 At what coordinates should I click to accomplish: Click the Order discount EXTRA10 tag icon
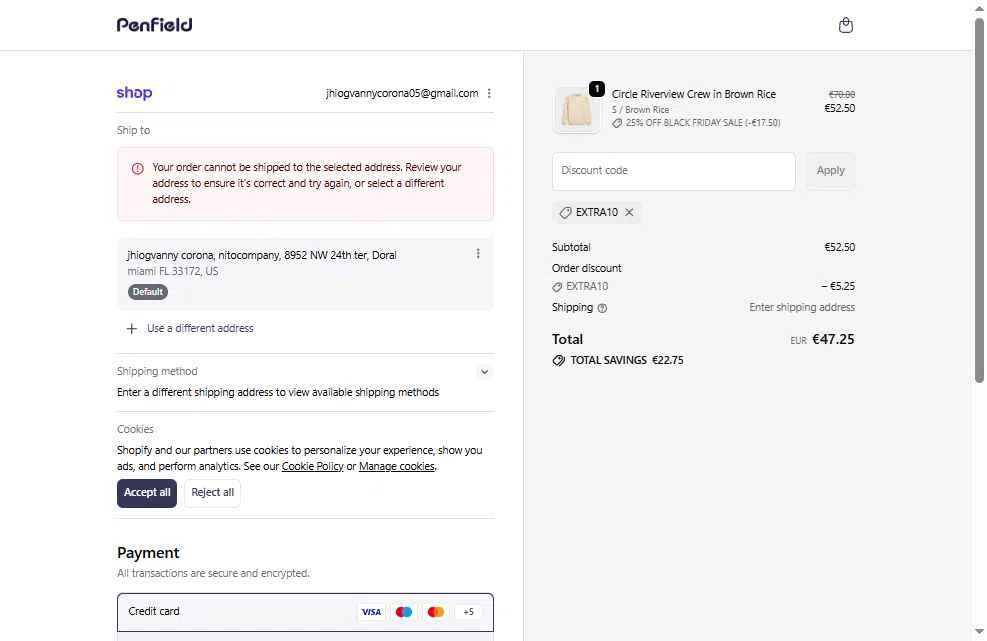pyautogui.click(x=557, y=287)
